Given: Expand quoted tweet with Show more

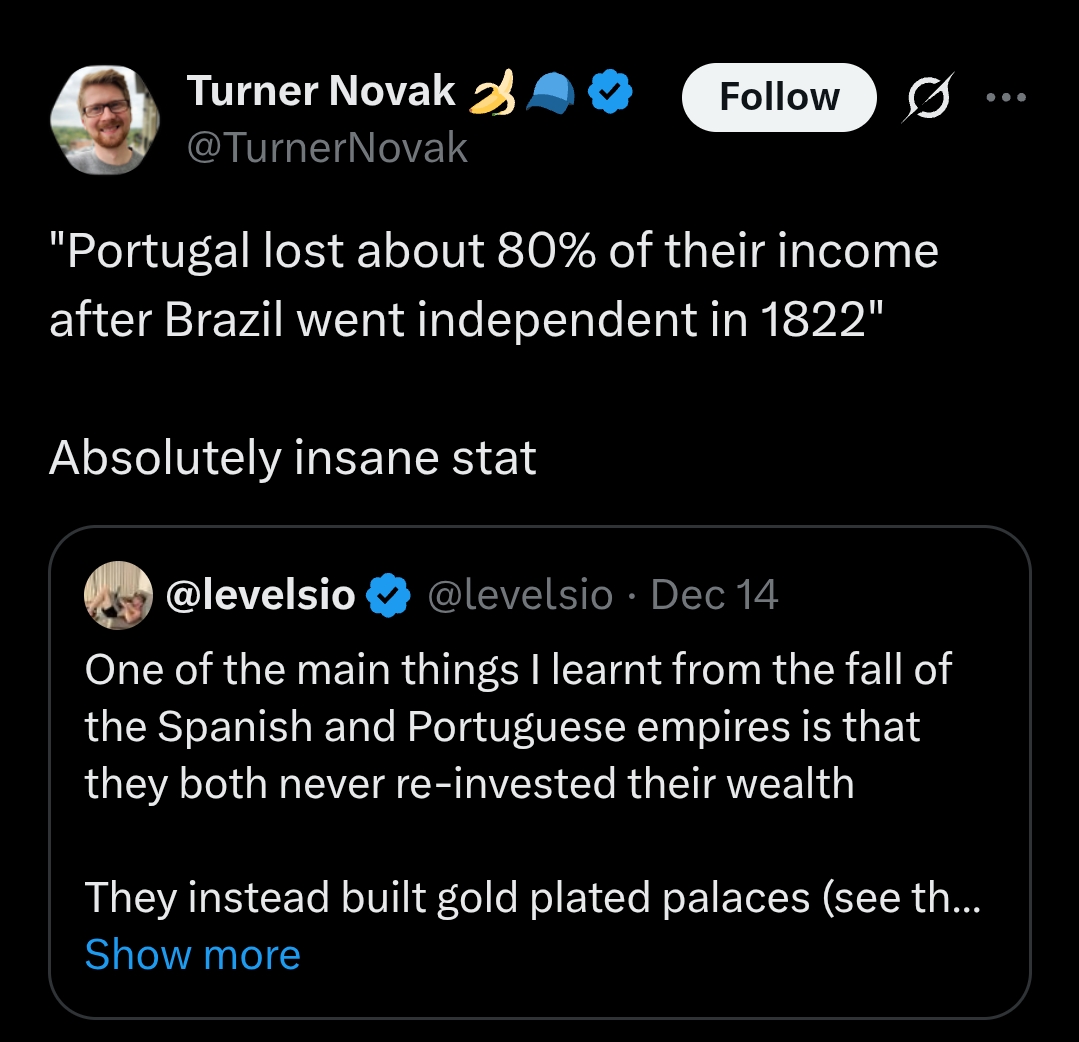Looking at the screenshot, I should [x=193, y=955].
